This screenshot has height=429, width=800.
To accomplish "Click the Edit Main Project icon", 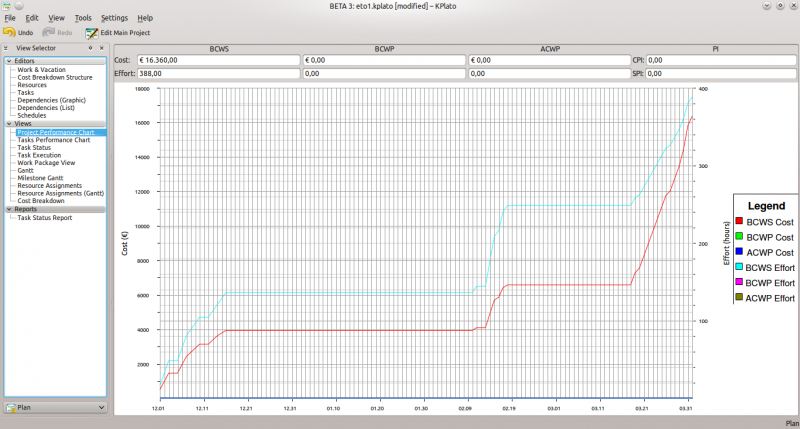I will [x=90, y=32].
